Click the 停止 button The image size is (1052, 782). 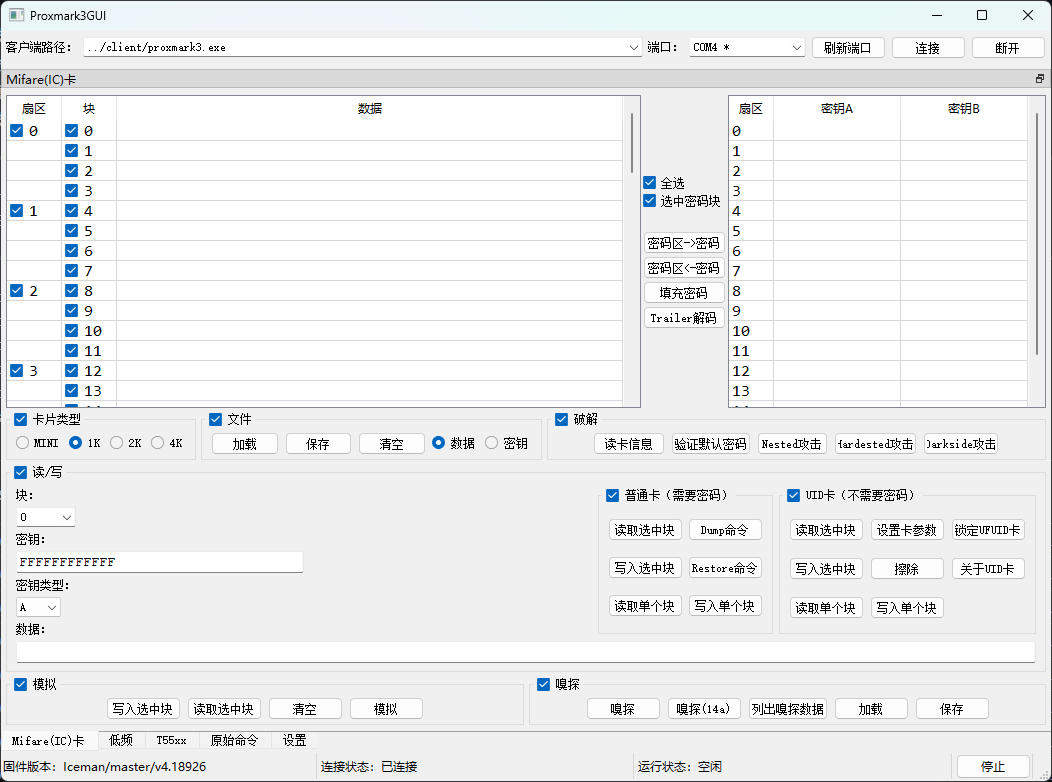(993, 766)
